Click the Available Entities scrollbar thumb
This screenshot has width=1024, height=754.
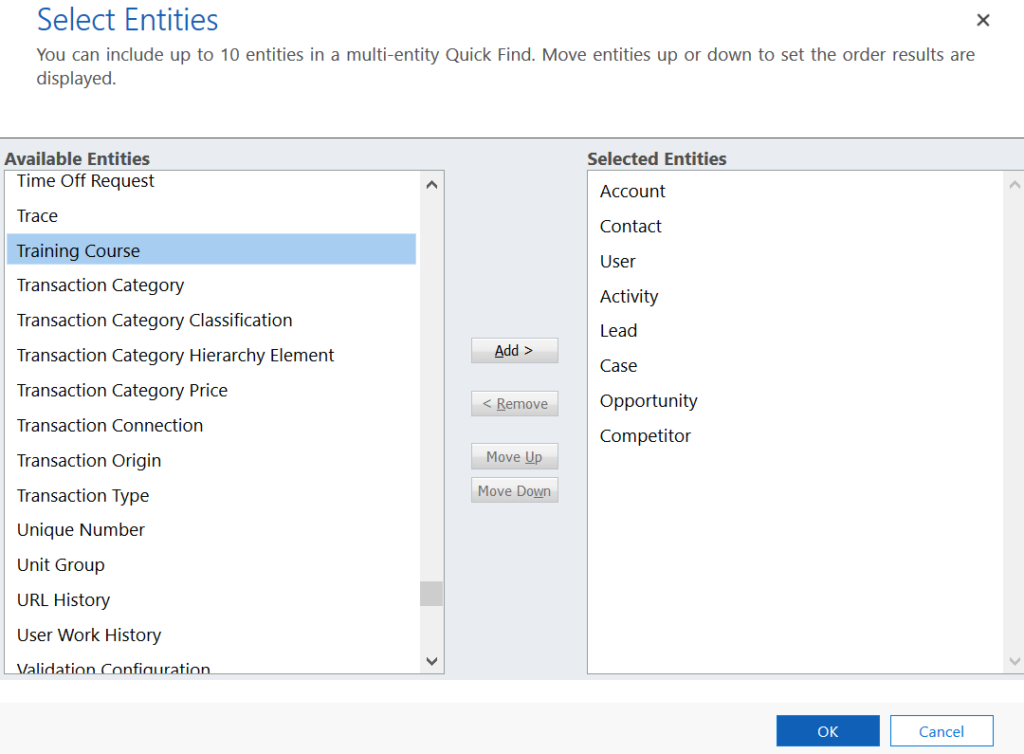[x=431, y=593]
